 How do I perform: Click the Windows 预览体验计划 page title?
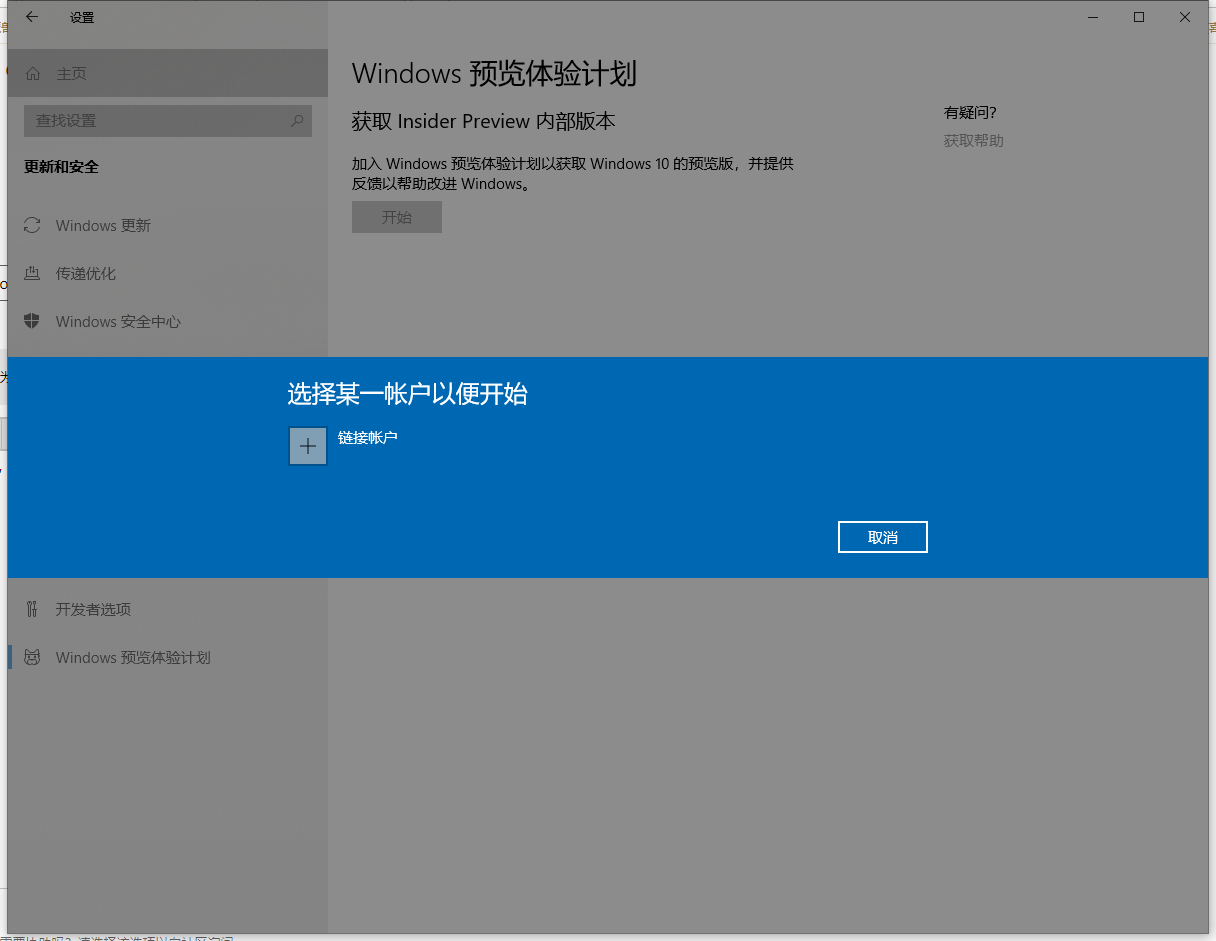pos(495,74)
